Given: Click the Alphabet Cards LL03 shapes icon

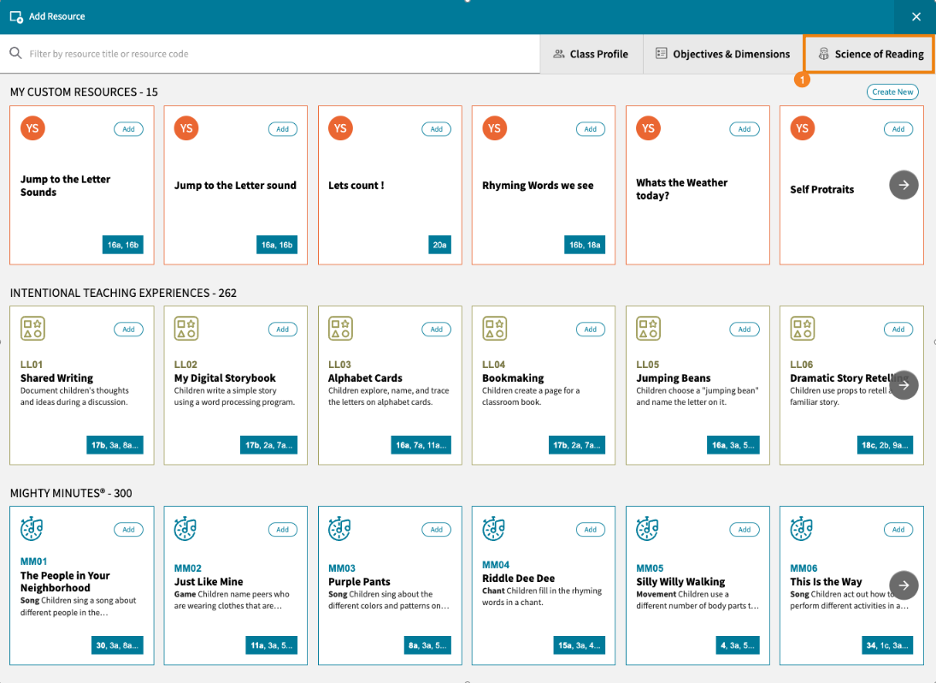Looking at the screenshot, I should coord(341,330).
